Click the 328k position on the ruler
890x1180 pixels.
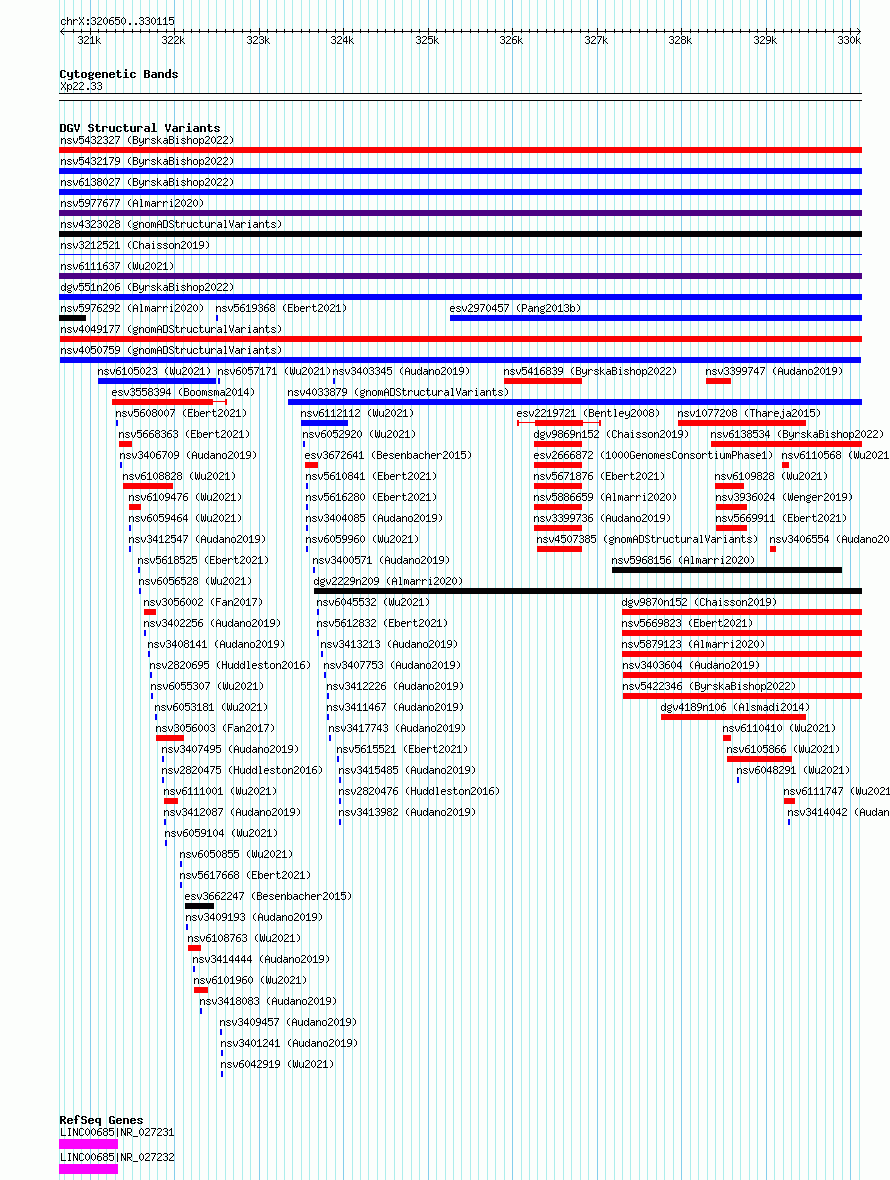point(680,41)
